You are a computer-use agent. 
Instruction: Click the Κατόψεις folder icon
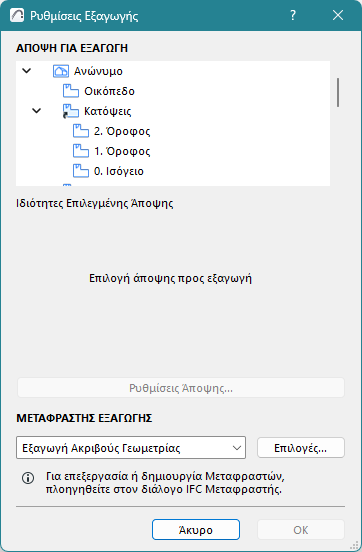click(x=71, y=111)
